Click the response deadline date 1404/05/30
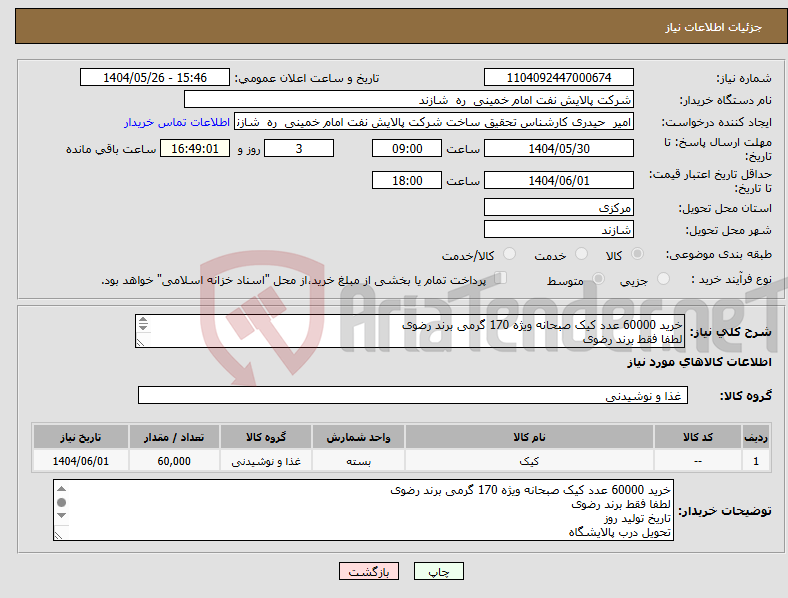788x598 pixels. point(558,148)
